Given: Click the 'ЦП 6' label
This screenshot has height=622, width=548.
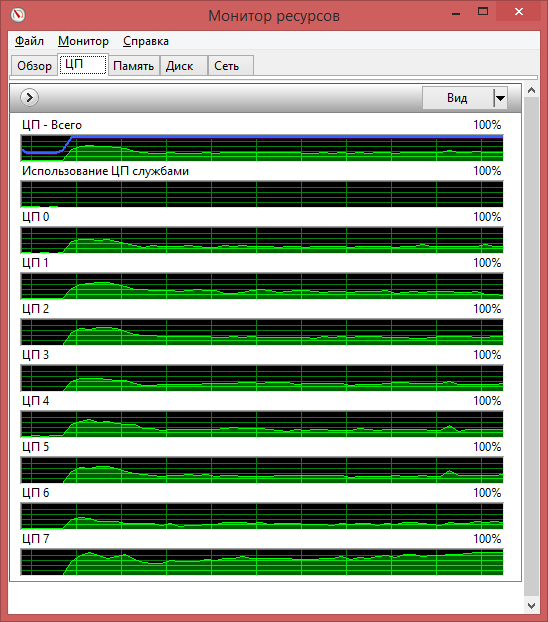Looking at the screenshot, I should (x=36, y=493).
